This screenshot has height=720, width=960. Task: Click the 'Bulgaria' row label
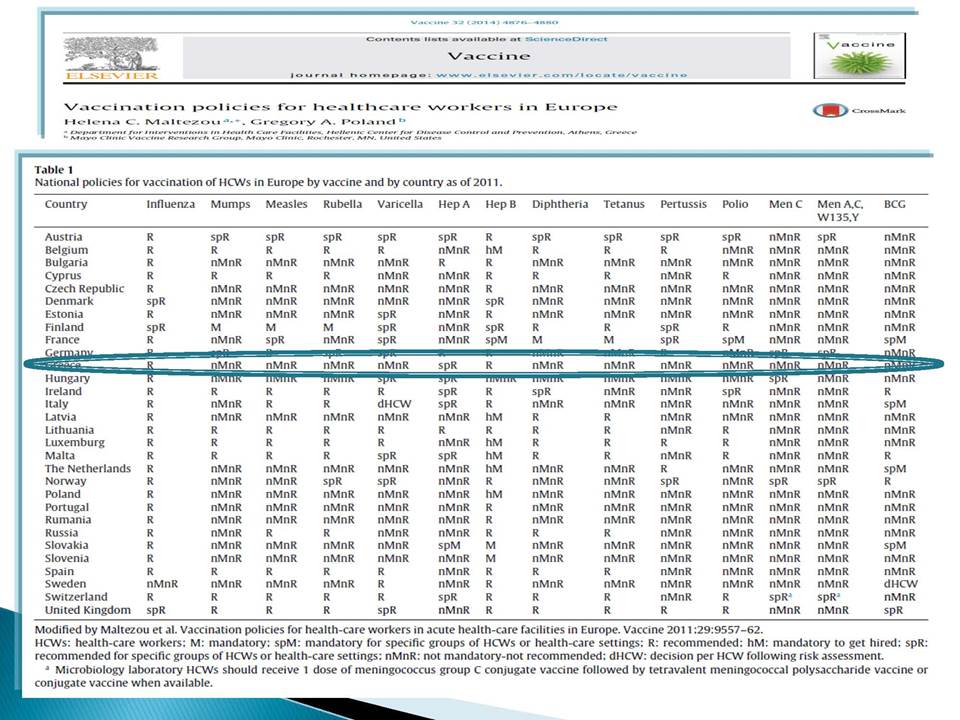tap(66, 262)
